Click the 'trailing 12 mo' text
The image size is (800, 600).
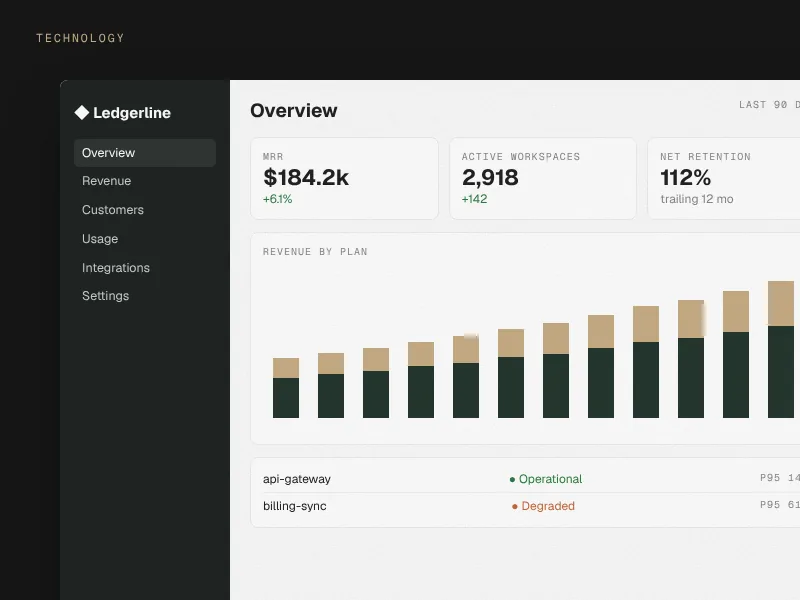[697, 199]
